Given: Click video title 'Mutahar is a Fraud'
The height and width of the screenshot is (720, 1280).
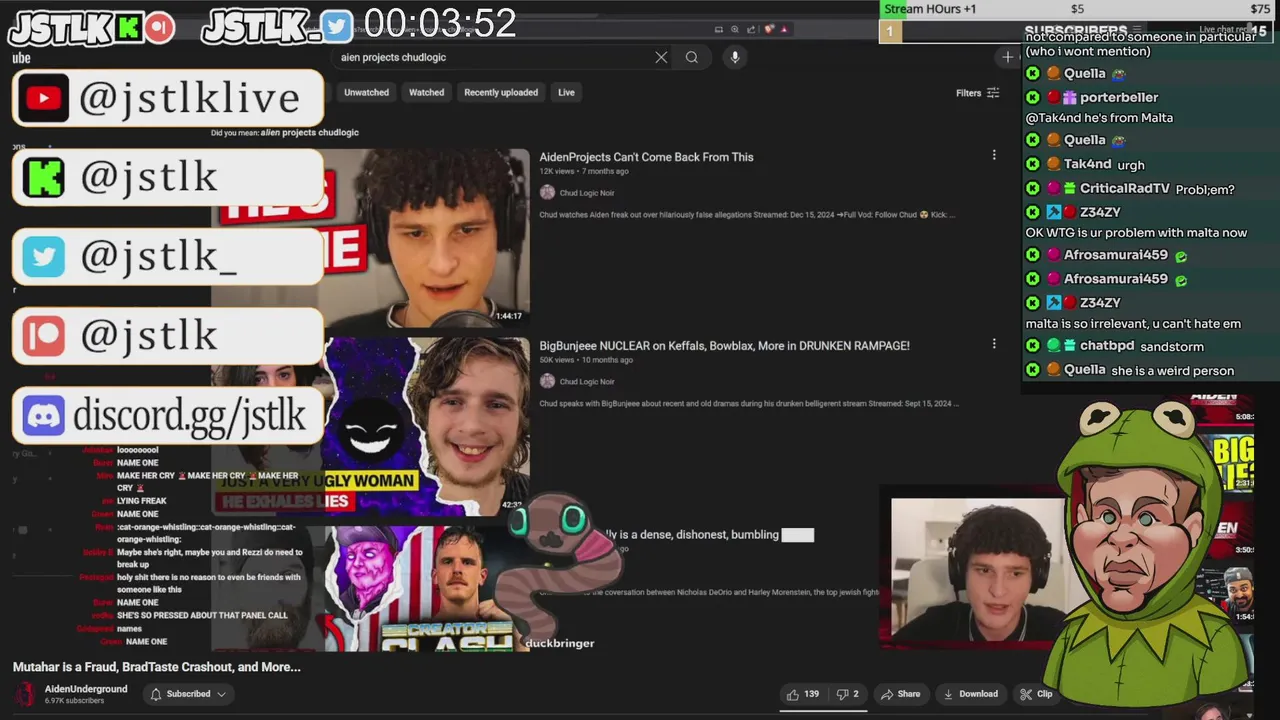Looking at the screenshot, I should point(156,667).
